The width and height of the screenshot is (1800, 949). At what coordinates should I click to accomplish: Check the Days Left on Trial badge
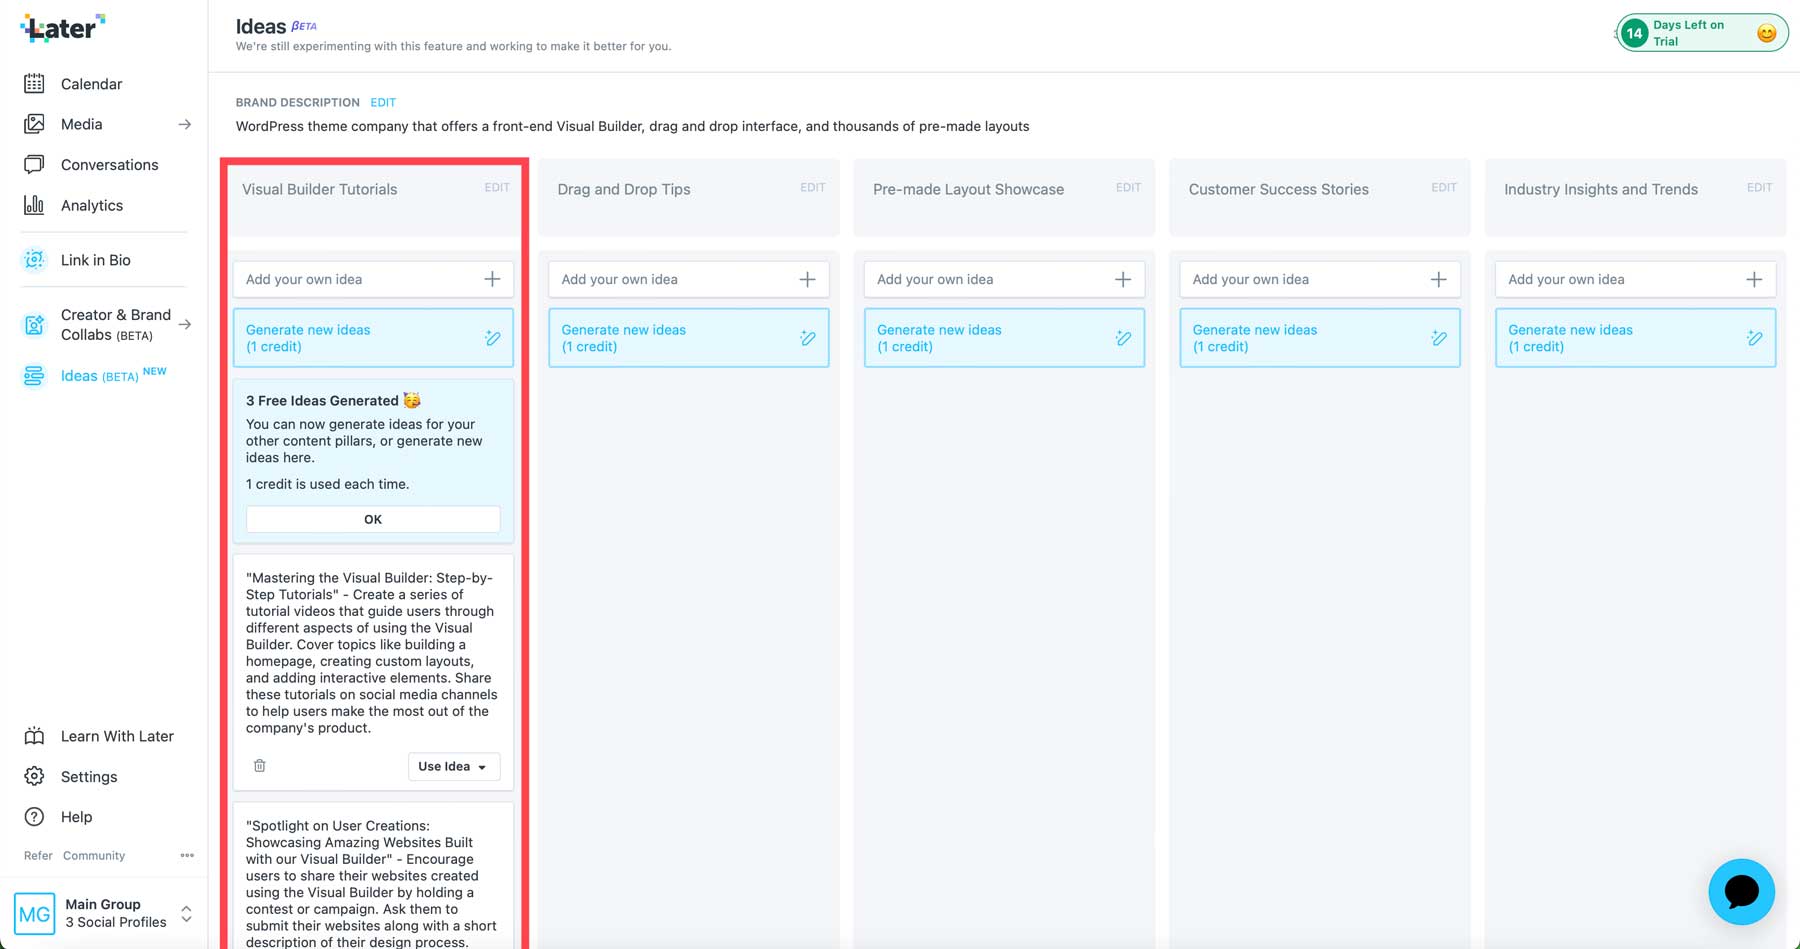click(x=1700, y=32)
